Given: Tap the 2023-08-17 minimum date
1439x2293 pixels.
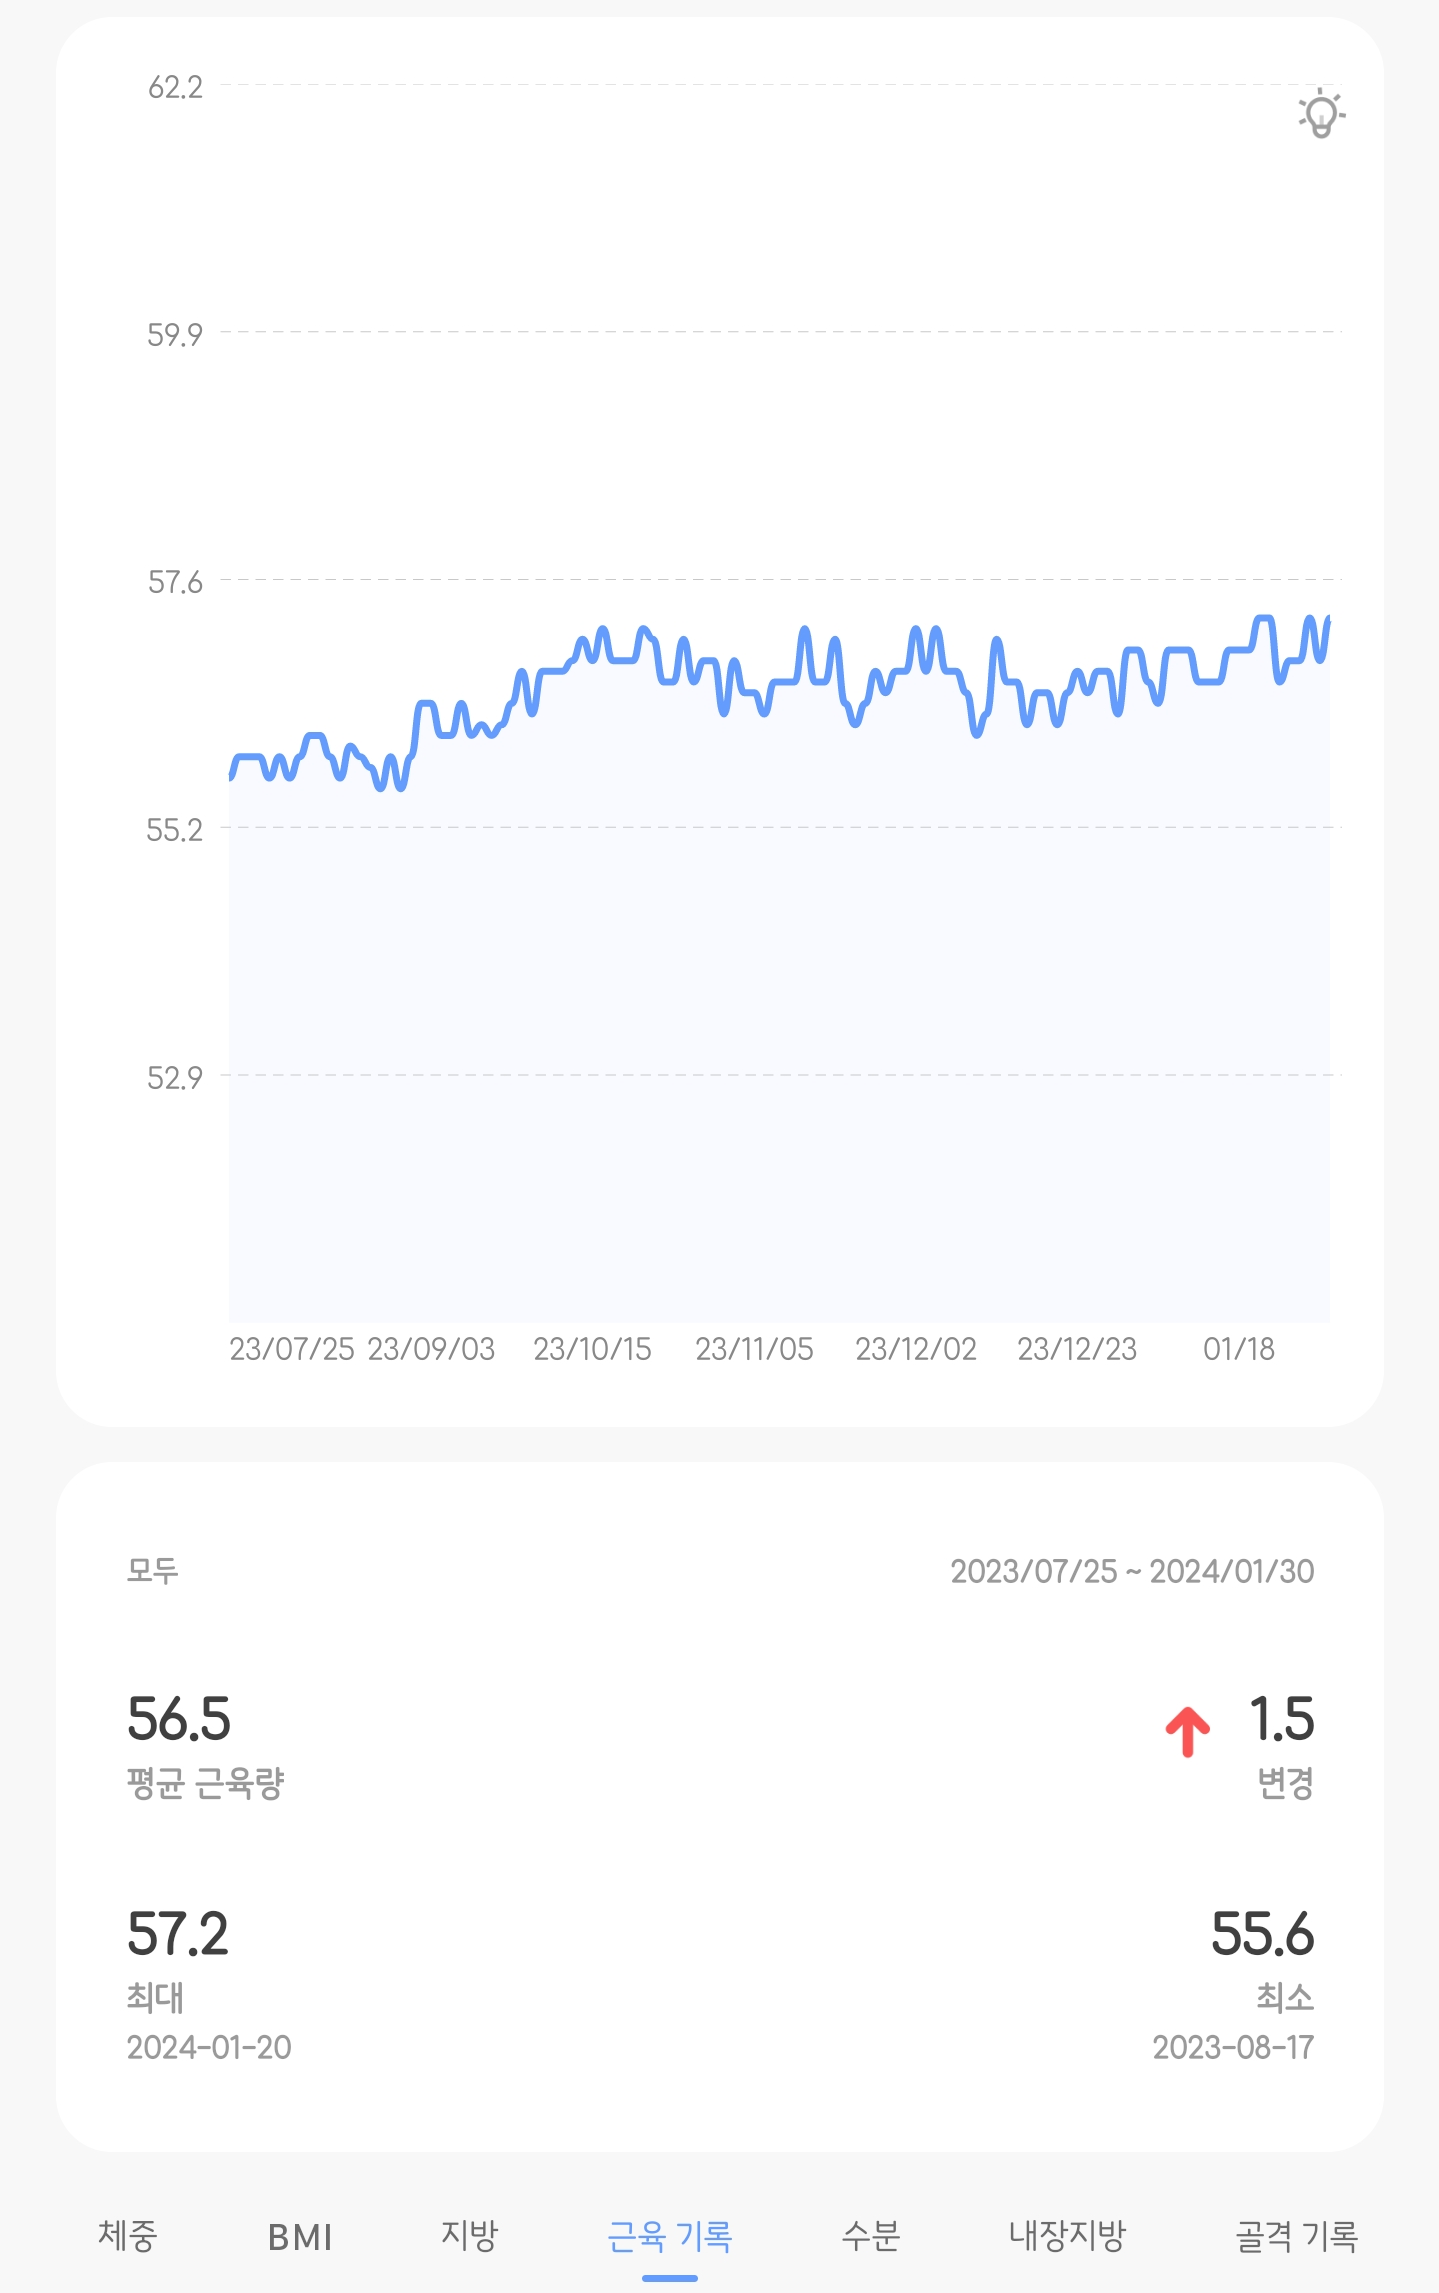Looking at the screenshot, I should [x=1232, y=2047].
